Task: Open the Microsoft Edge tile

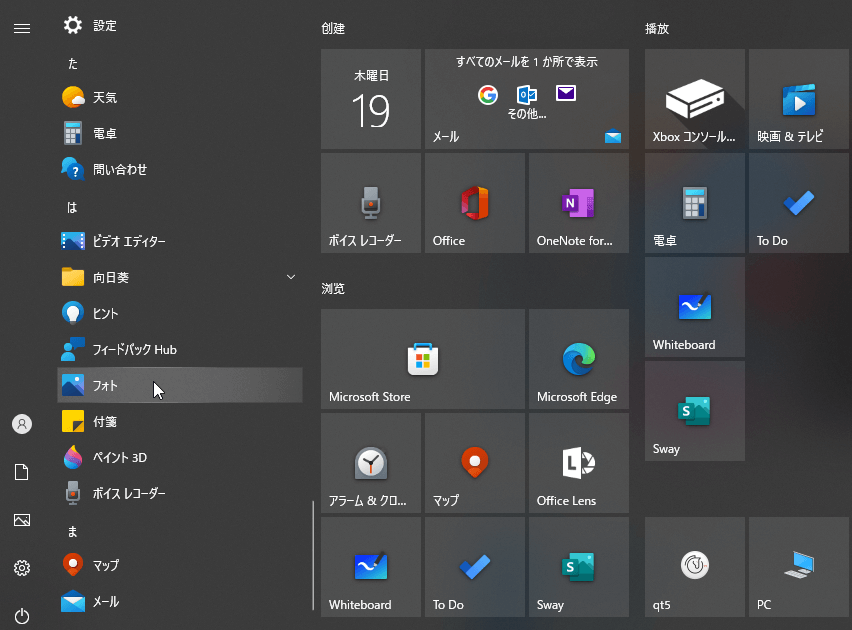Action: pos(578,358)
